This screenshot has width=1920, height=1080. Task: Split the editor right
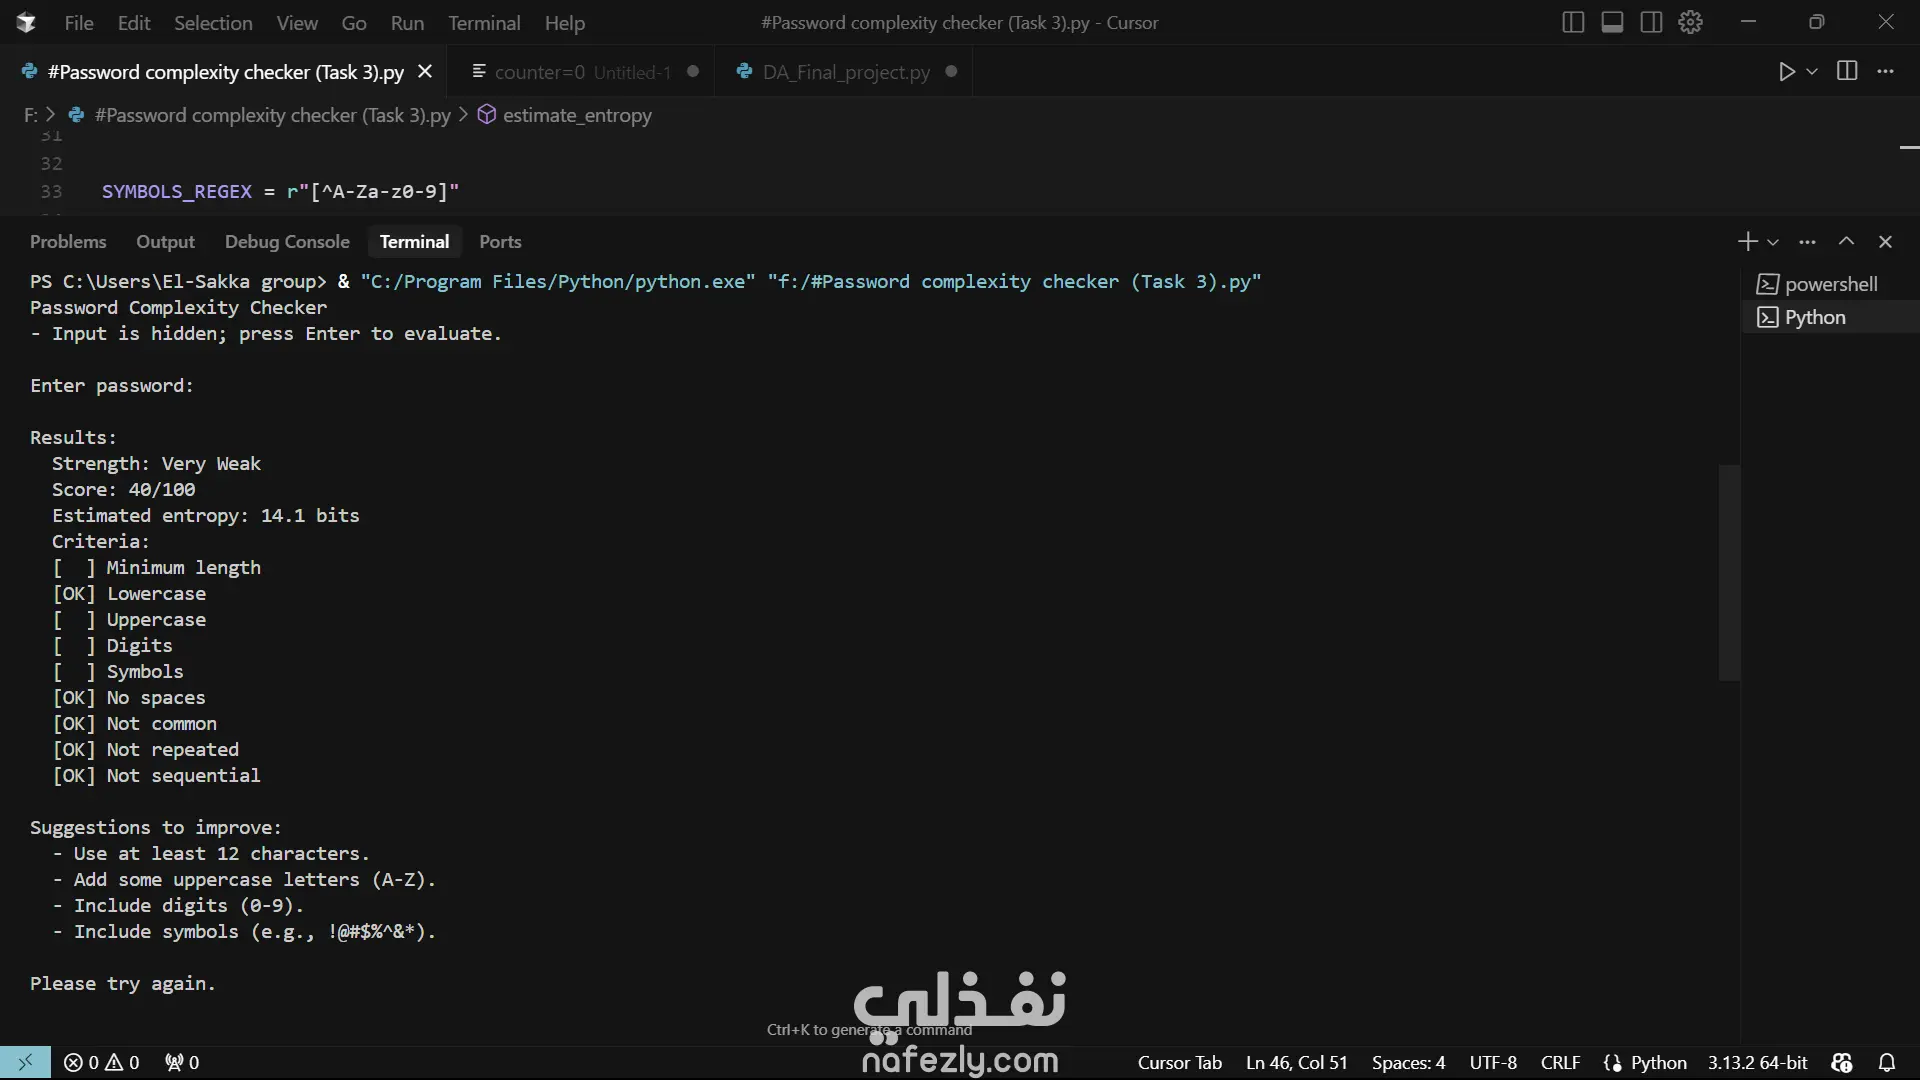(x=1847, y=71)
